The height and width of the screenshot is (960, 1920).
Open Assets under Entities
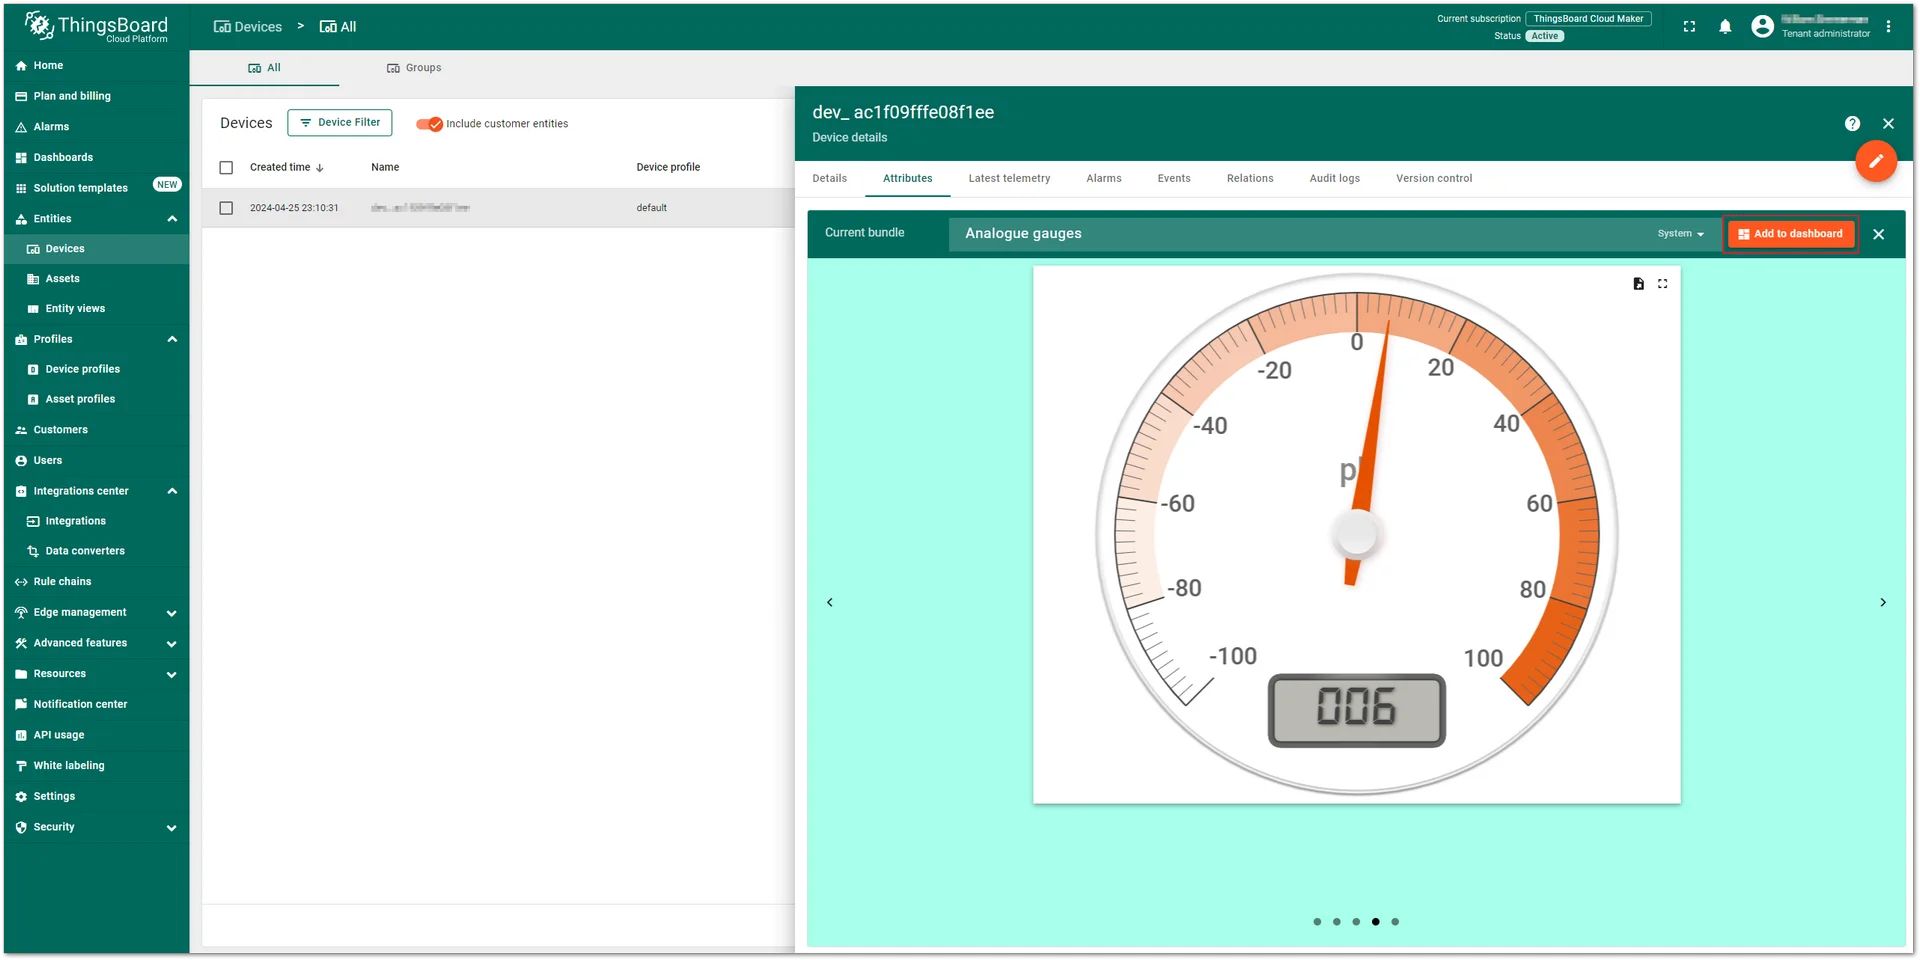tap(96, 279)
